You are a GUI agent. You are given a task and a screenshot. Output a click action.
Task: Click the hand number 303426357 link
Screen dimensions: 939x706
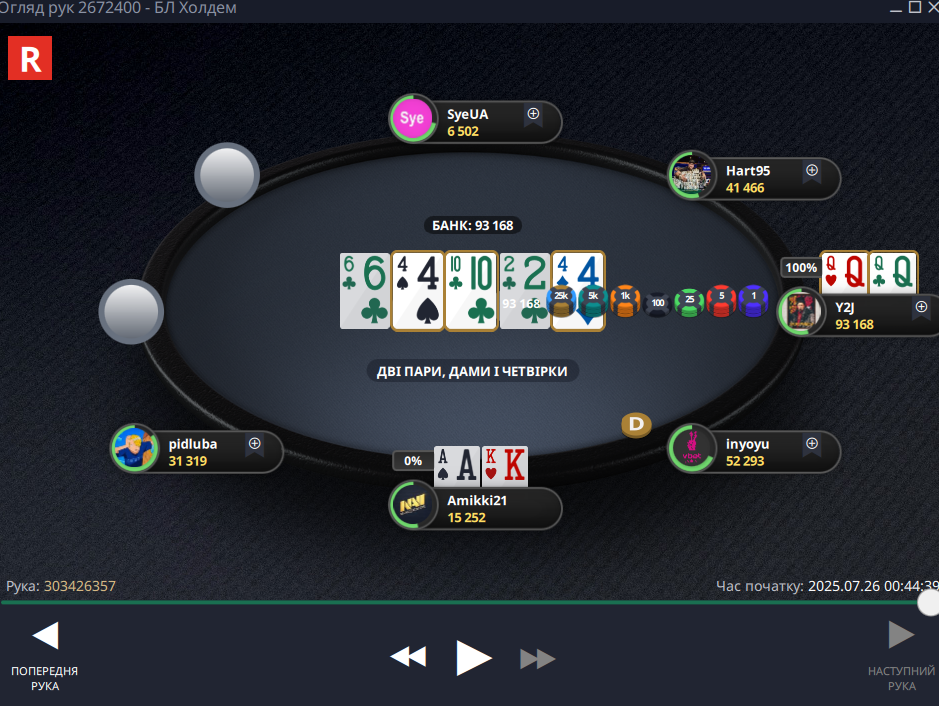[80, 586]
